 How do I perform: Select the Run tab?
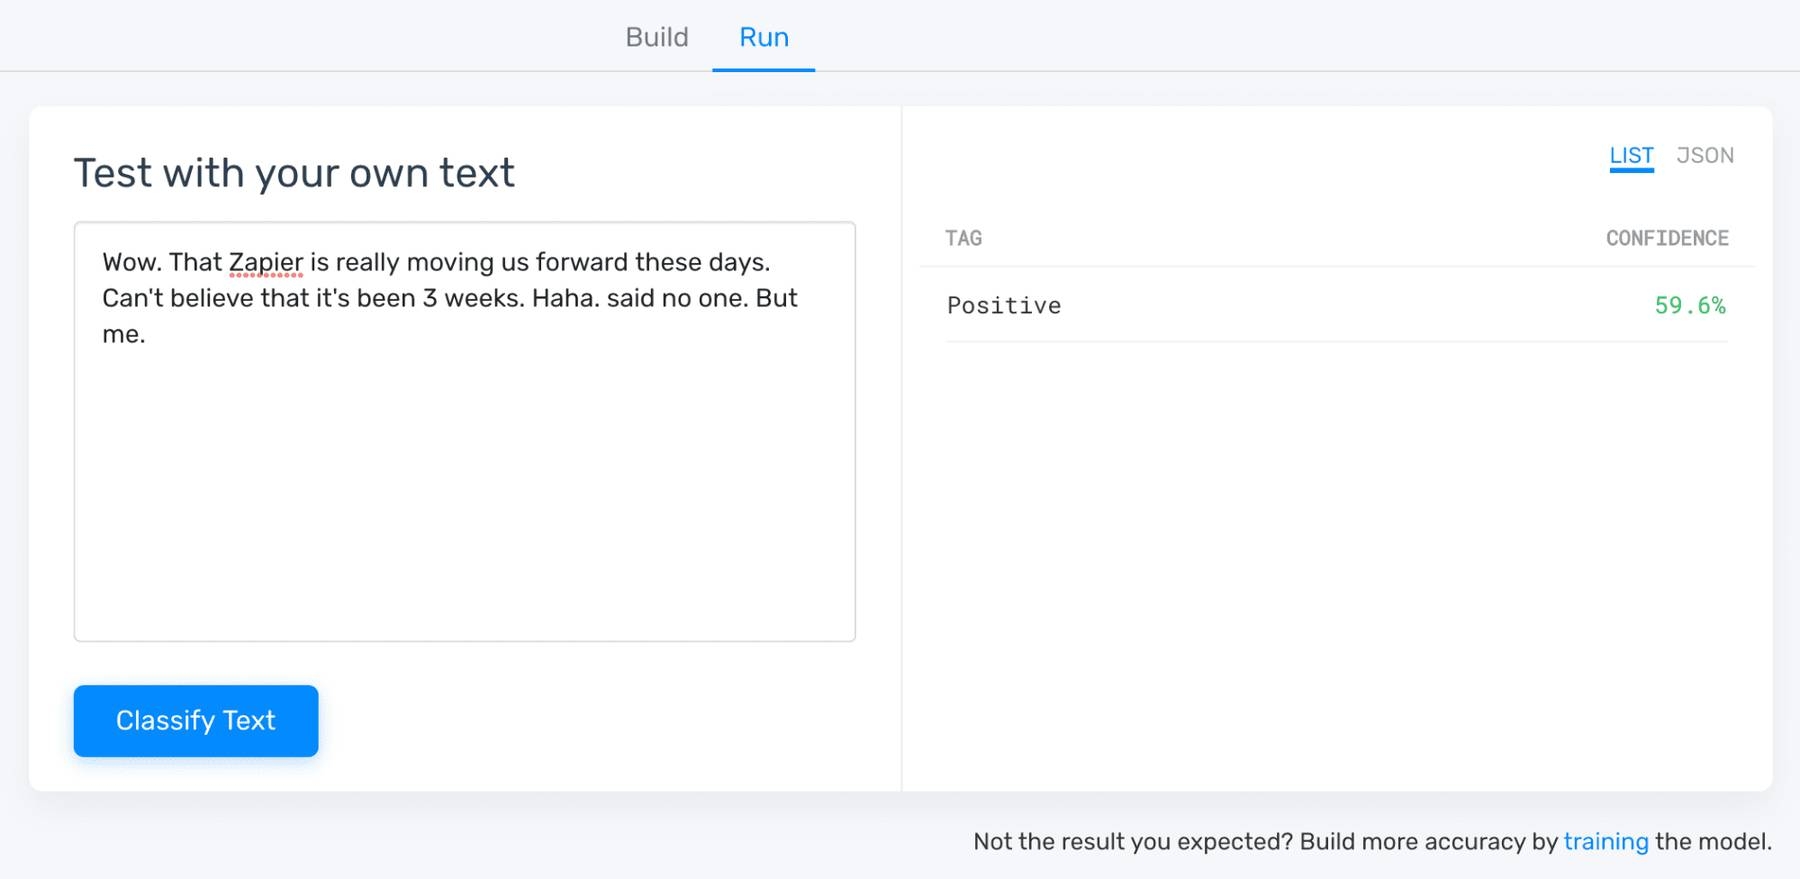click(764, 37)
